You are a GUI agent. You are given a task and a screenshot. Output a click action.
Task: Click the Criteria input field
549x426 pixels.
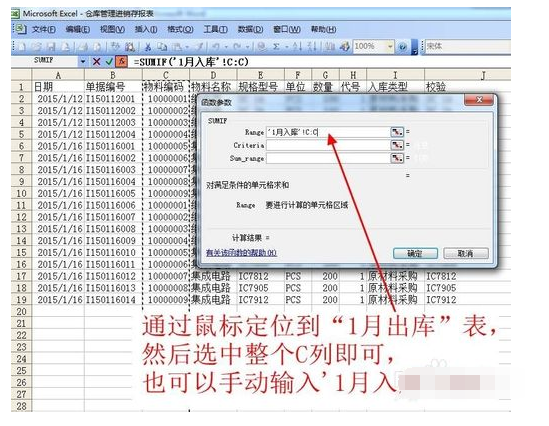(327, 145)
